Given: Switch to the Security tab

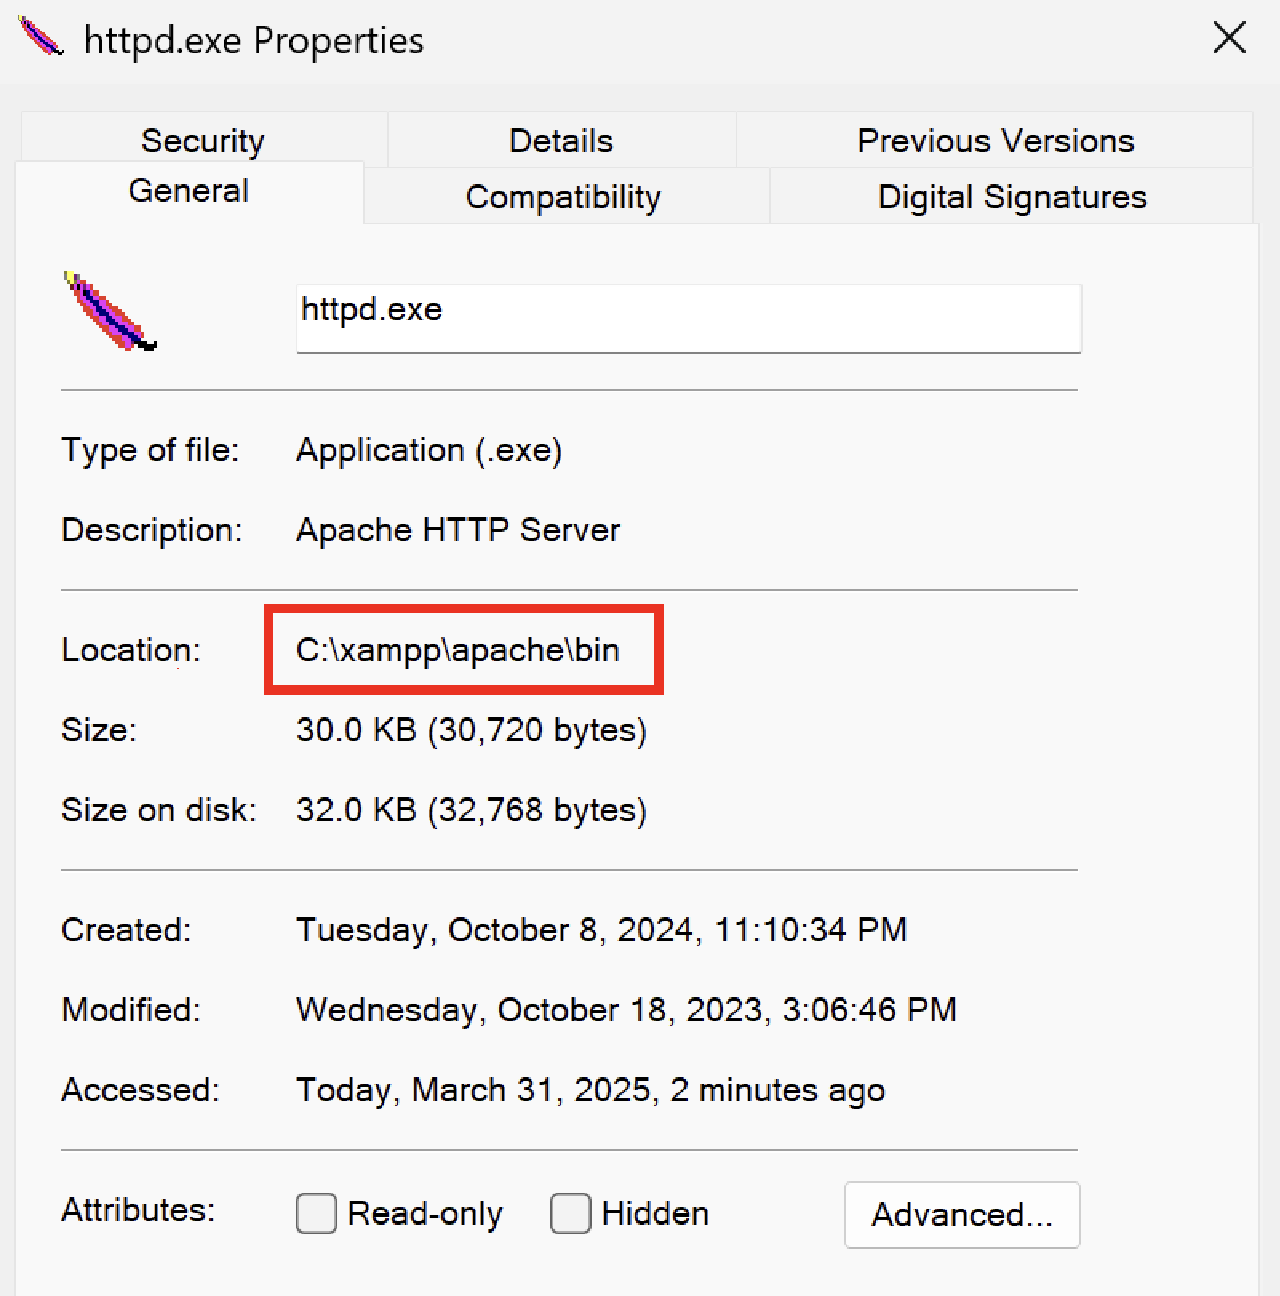Looking at the screenshot, I should [202, 141].
